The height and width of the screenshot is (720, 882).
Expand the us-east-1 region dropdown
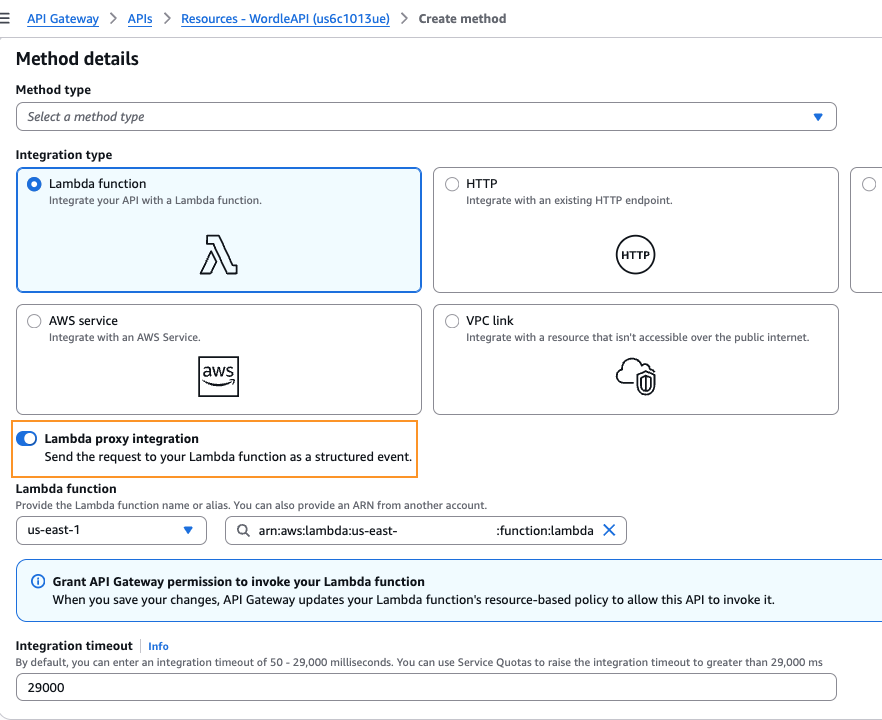111,530
